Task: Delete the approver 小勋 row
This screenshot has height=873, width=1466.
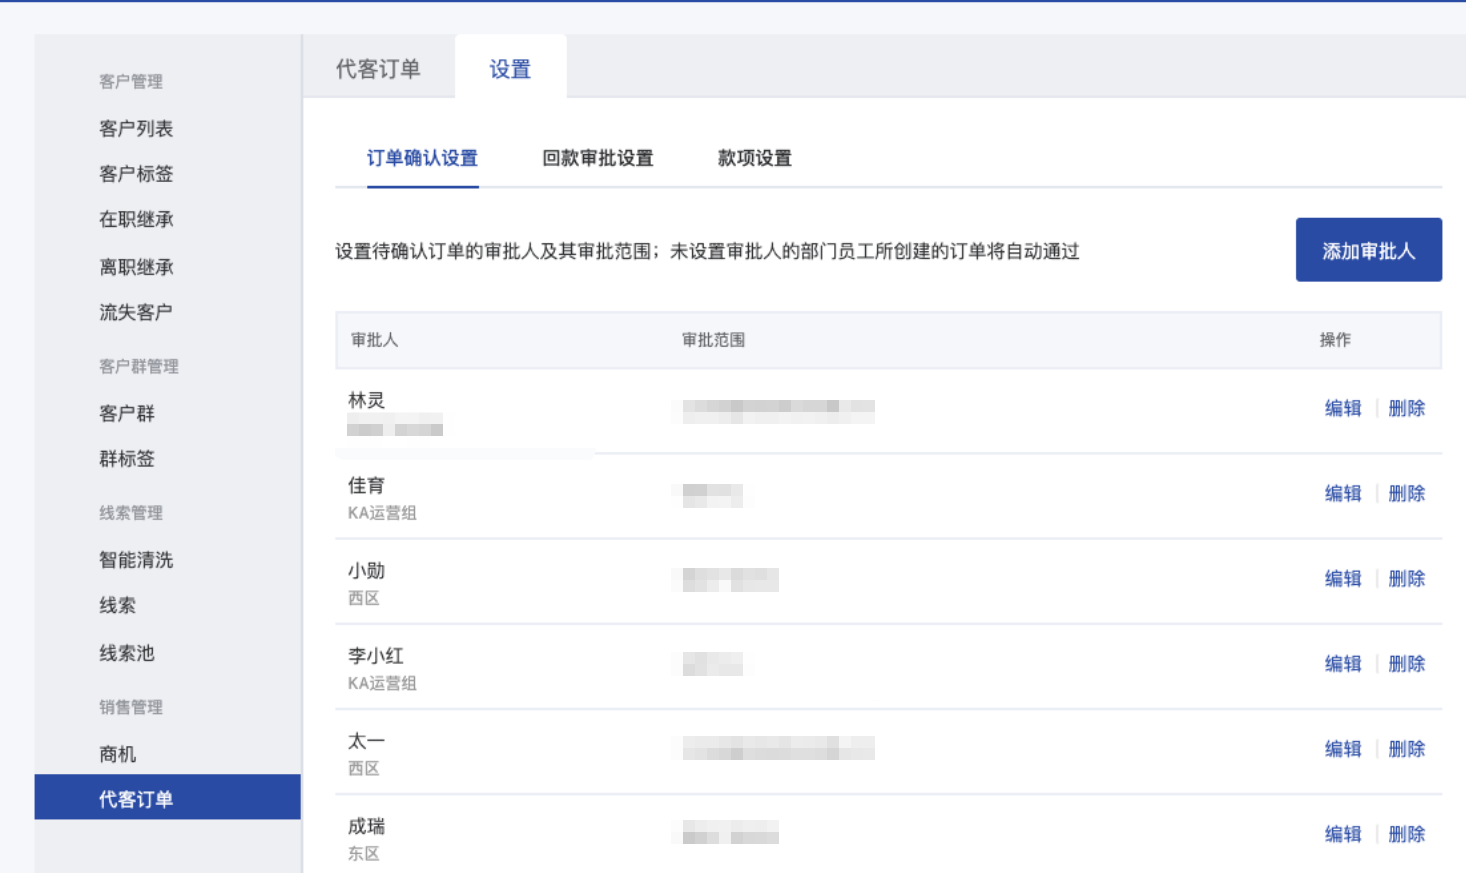Action: coord(1407,578)
